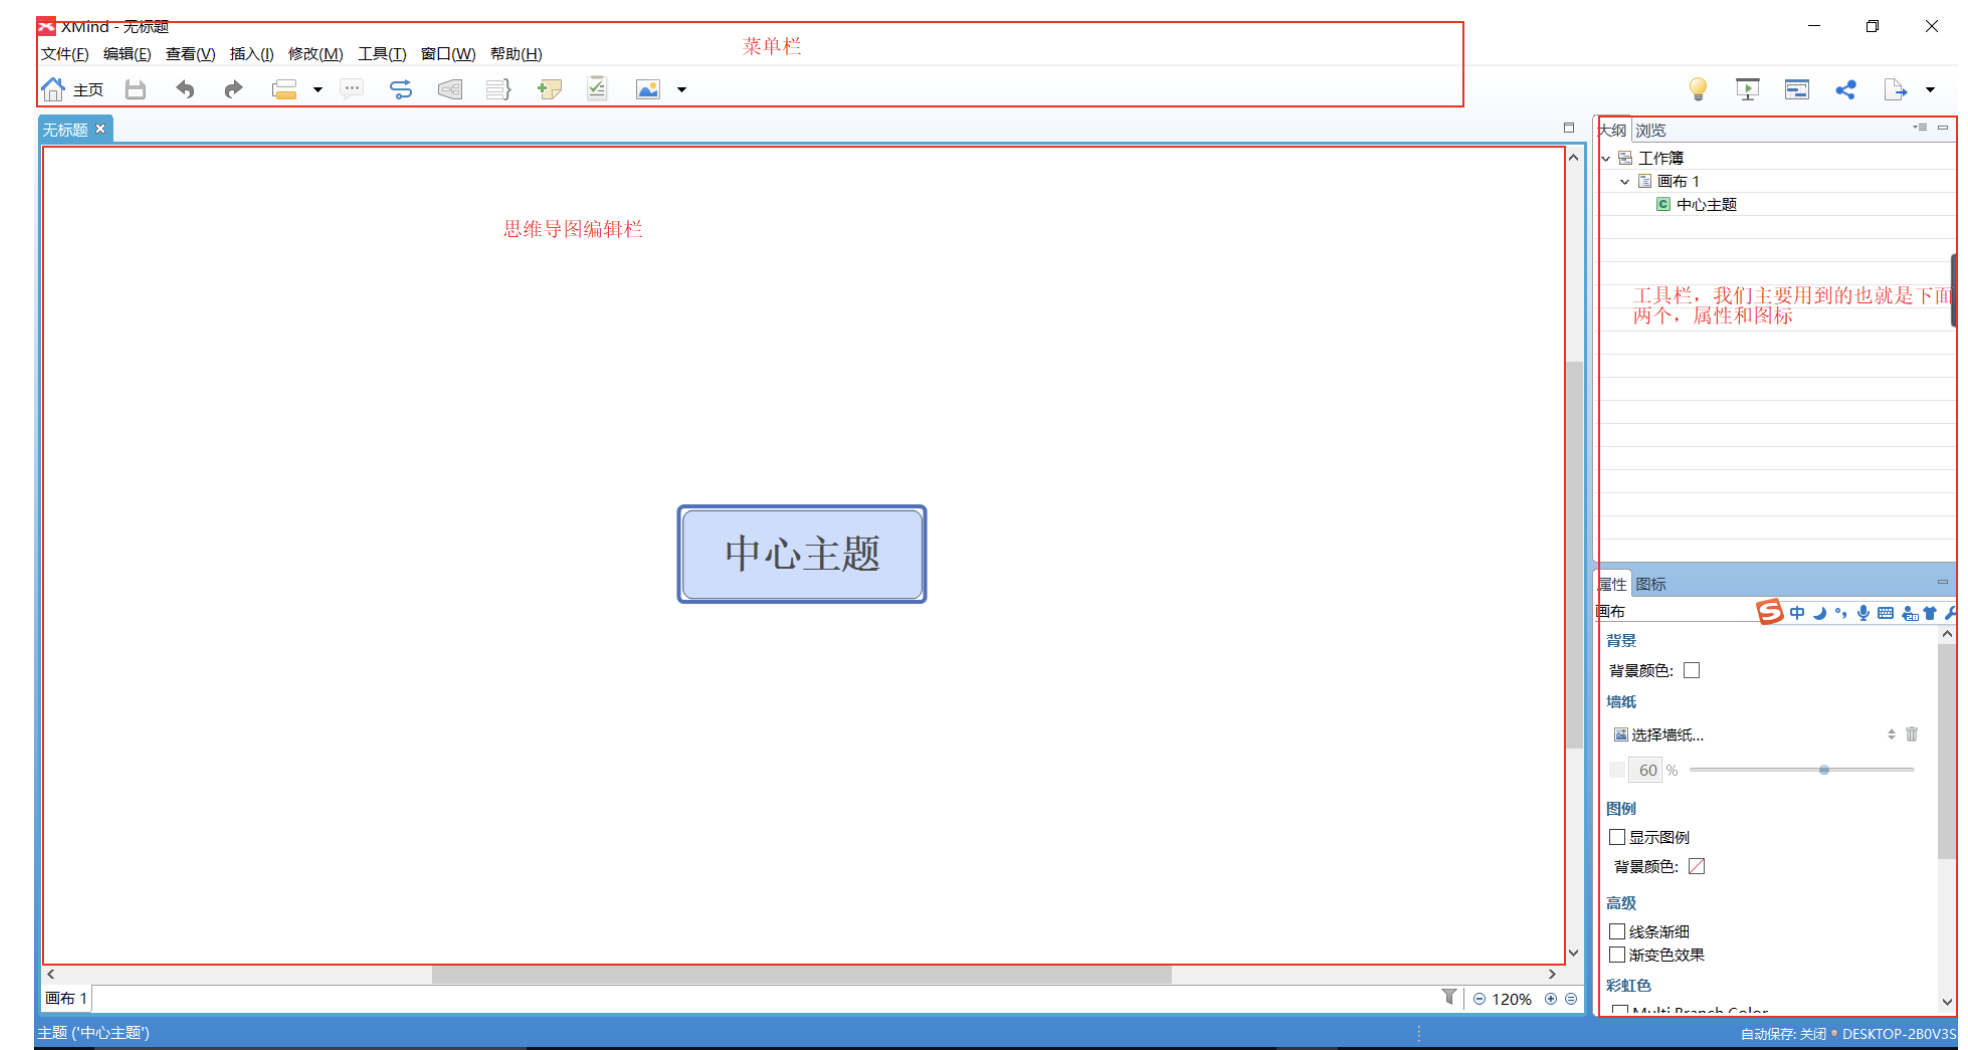Image resolution: width=1968 pixels, height=1050 pixels.
Task: Click the 主页 home button
Action: pyautogui.click(x=70, y=89)
